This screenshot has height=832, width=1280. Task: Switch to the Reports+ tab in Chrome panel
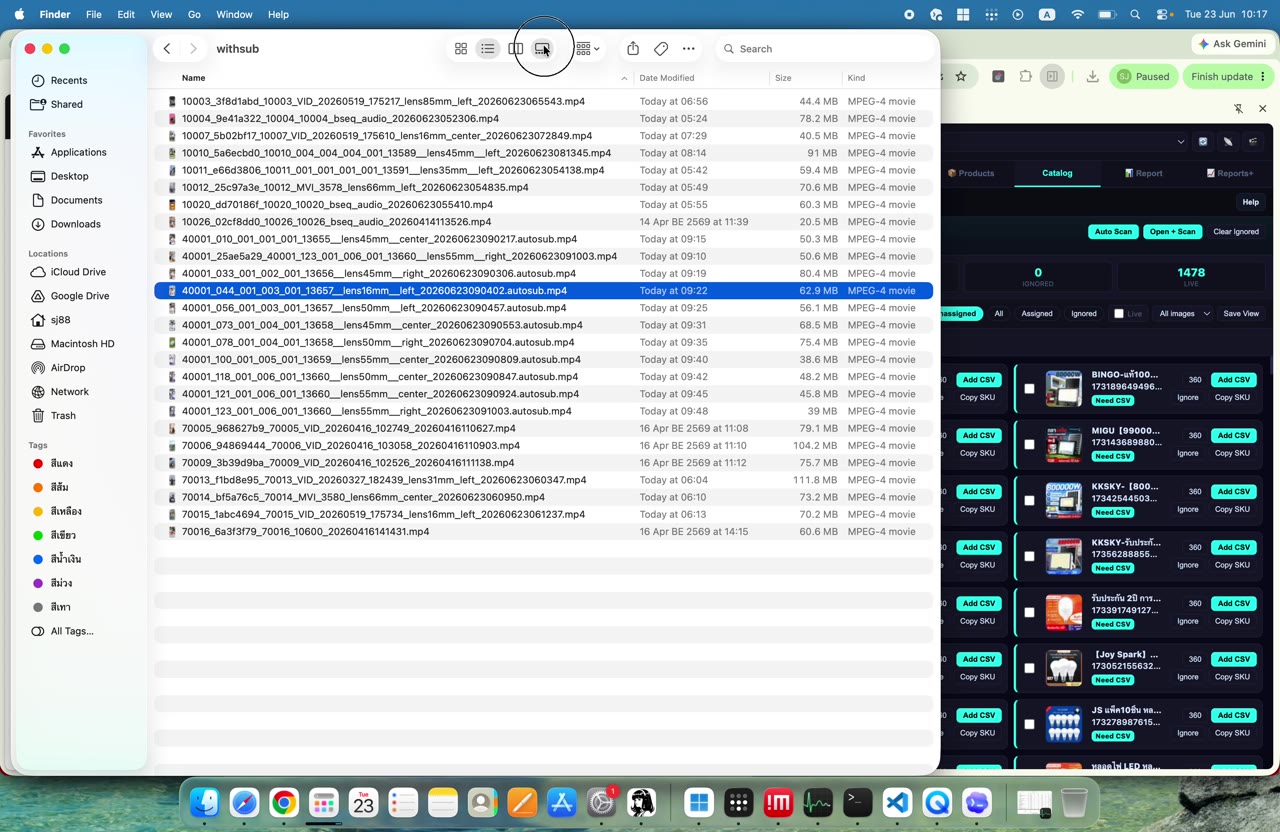(x=1229, y=173)
